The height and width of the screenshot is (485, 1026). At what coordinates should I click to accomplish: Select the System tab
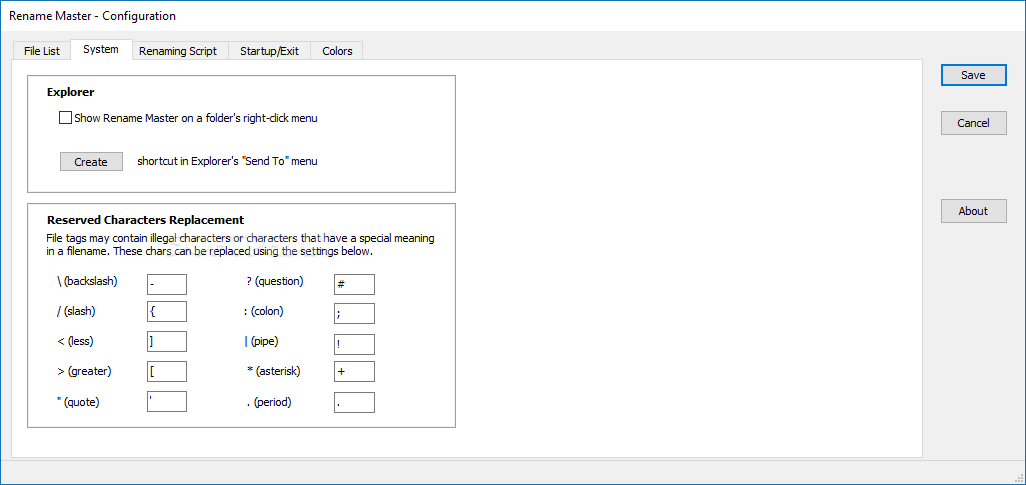[101, 50]
